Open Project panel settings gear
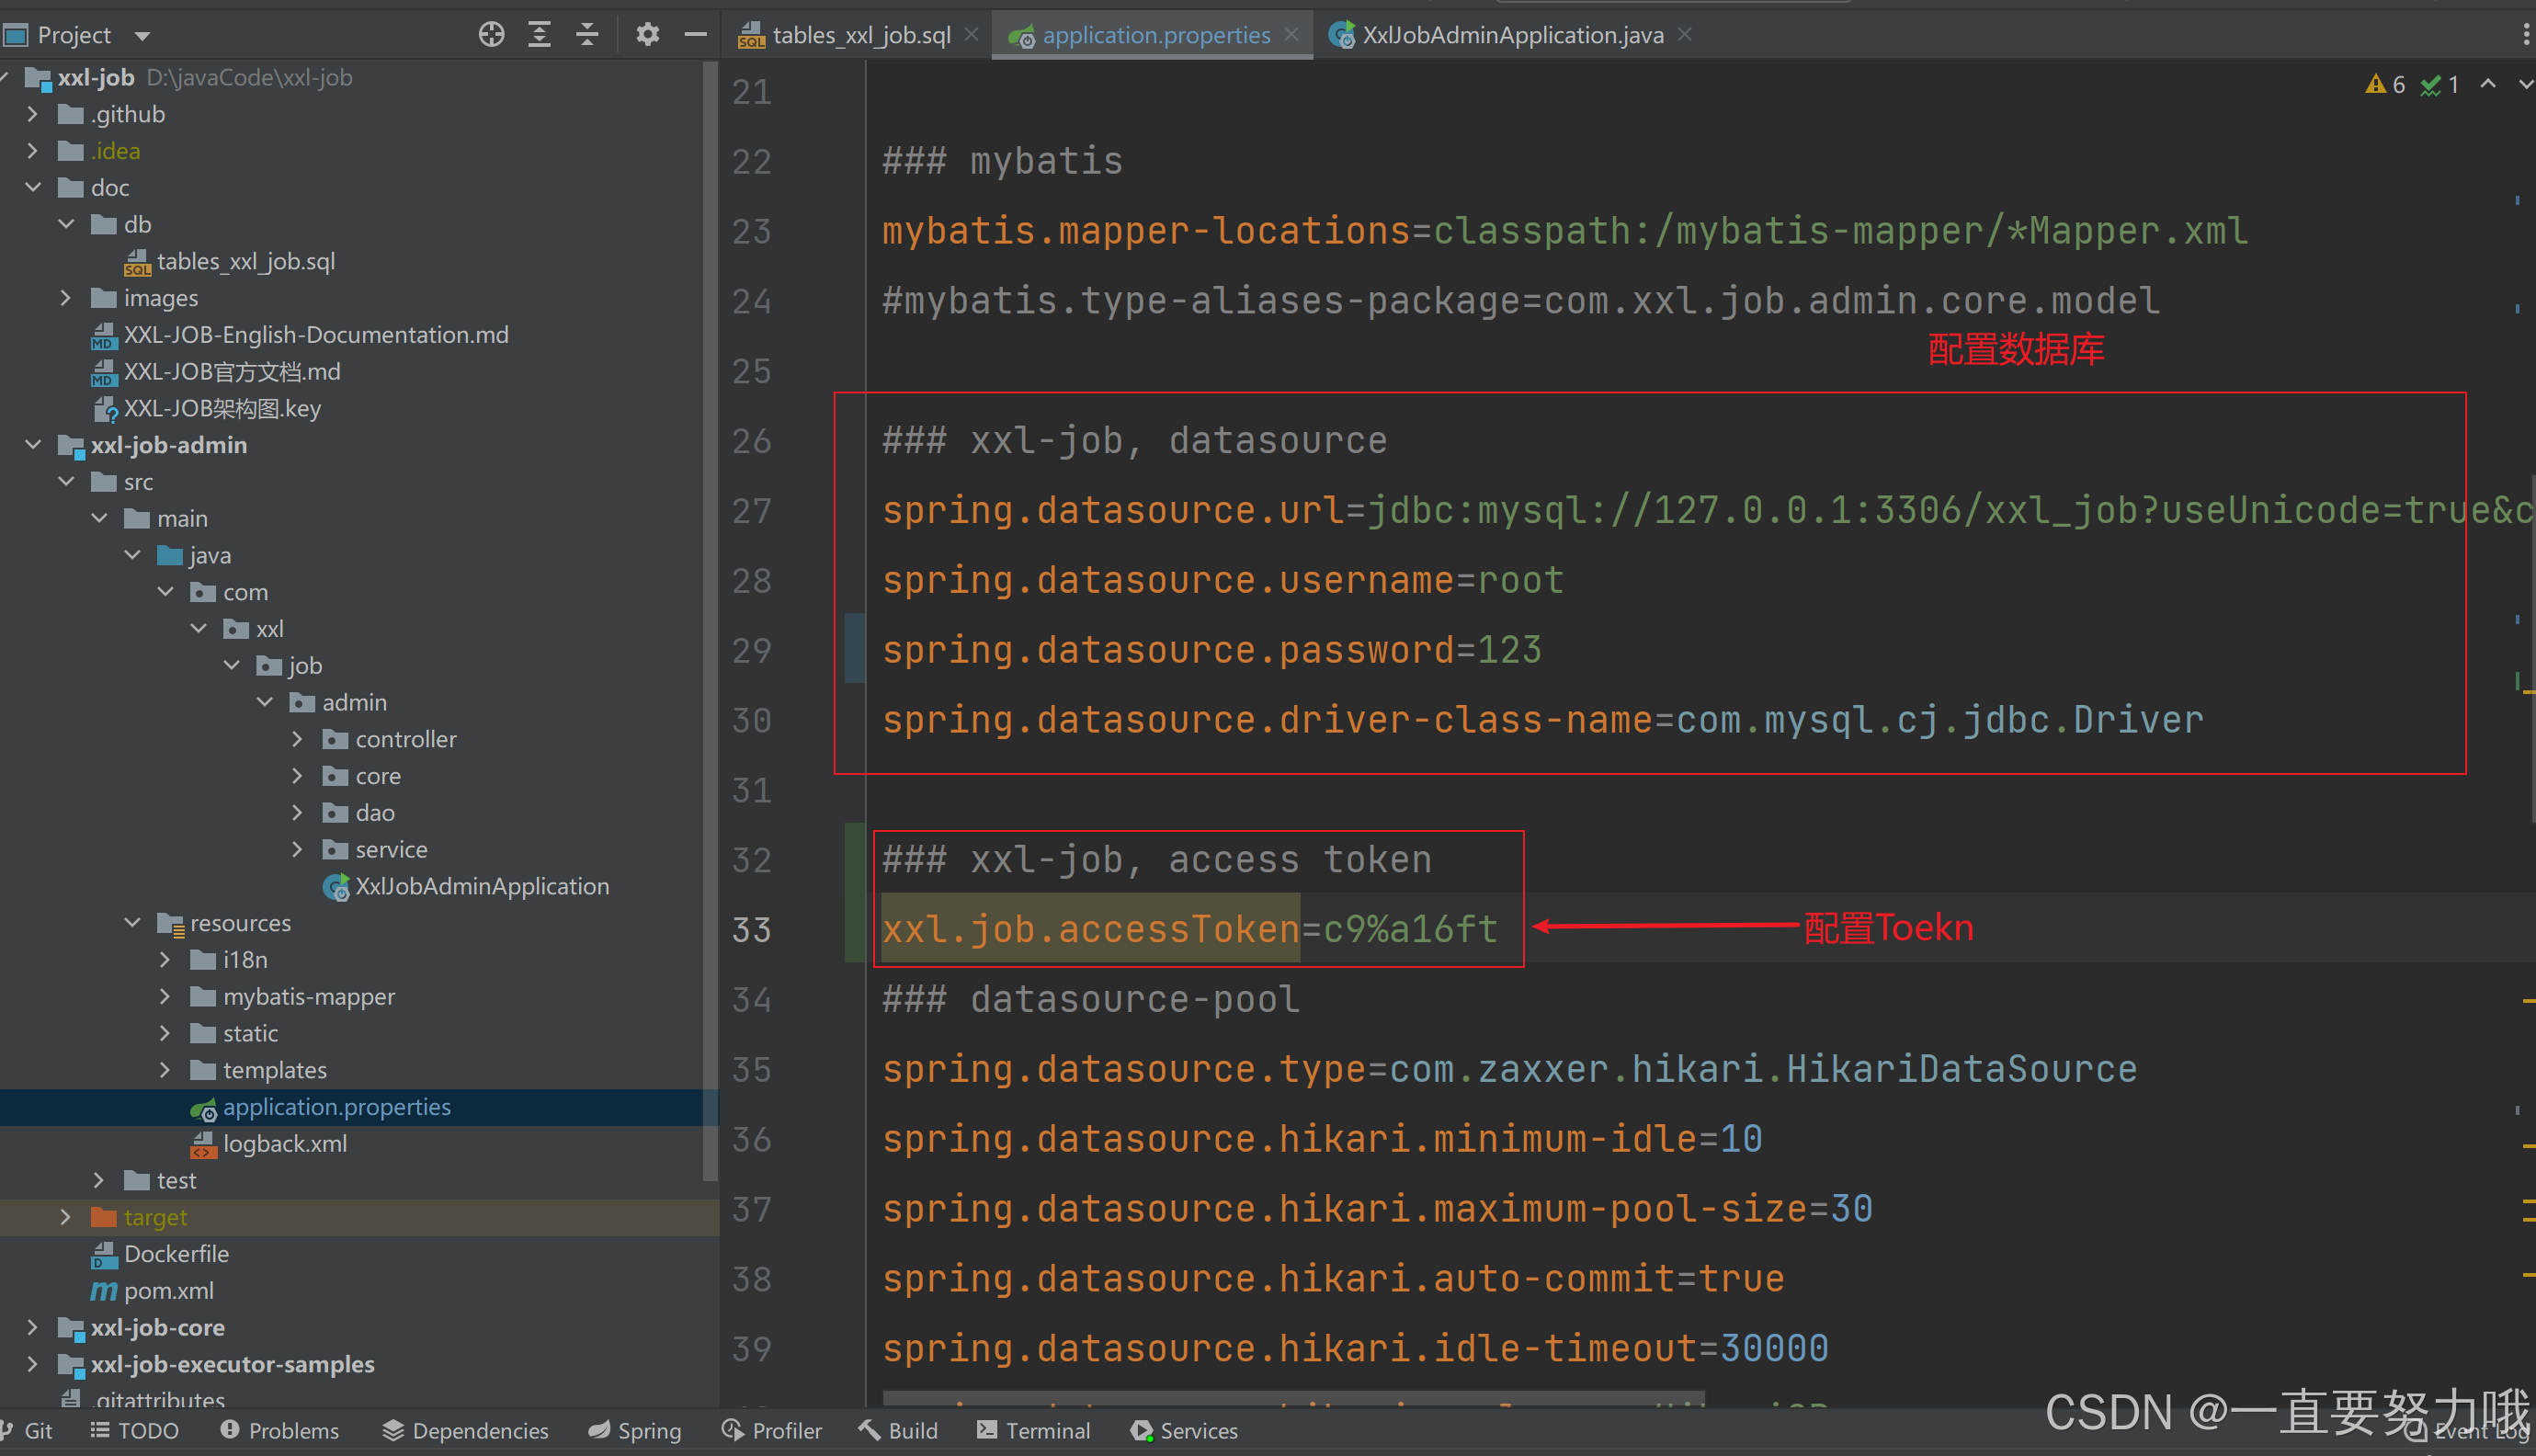 tap(648, 35)
